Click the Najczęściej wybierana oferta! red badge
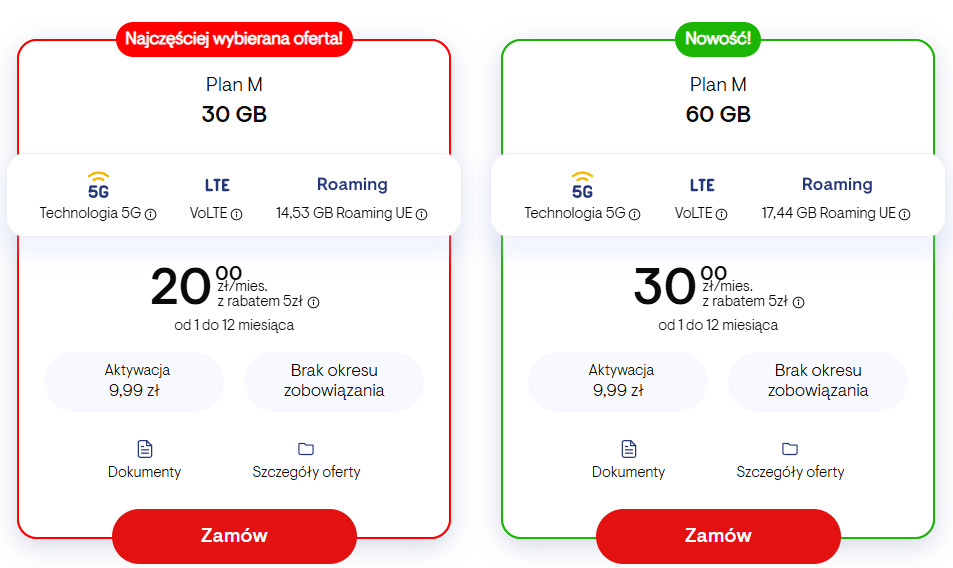The height and width of the screenshot is (568, 953). [x=234, y=40]
